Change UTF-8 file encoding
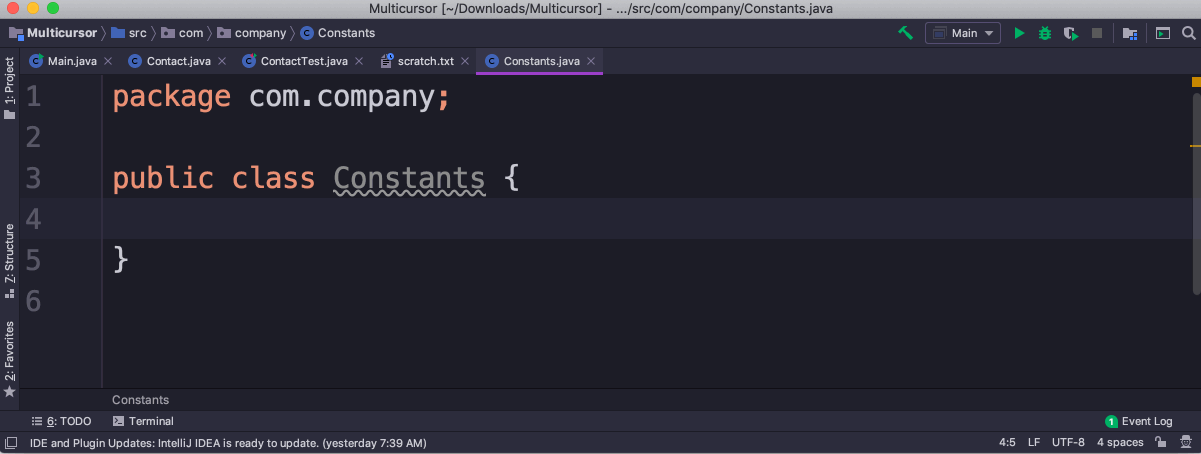This screenshot has height=454, width=1201. point(1068,442)
